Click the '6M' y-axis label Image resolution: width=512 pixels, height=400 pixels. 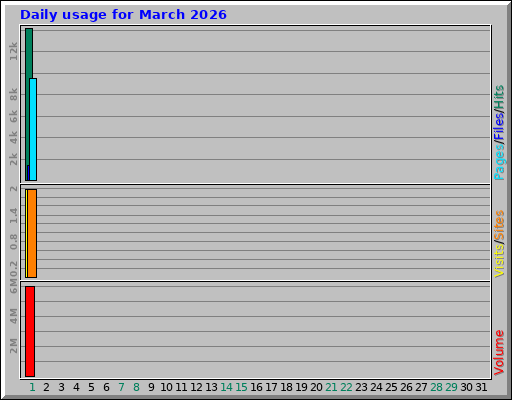click(x=13, y=286)
